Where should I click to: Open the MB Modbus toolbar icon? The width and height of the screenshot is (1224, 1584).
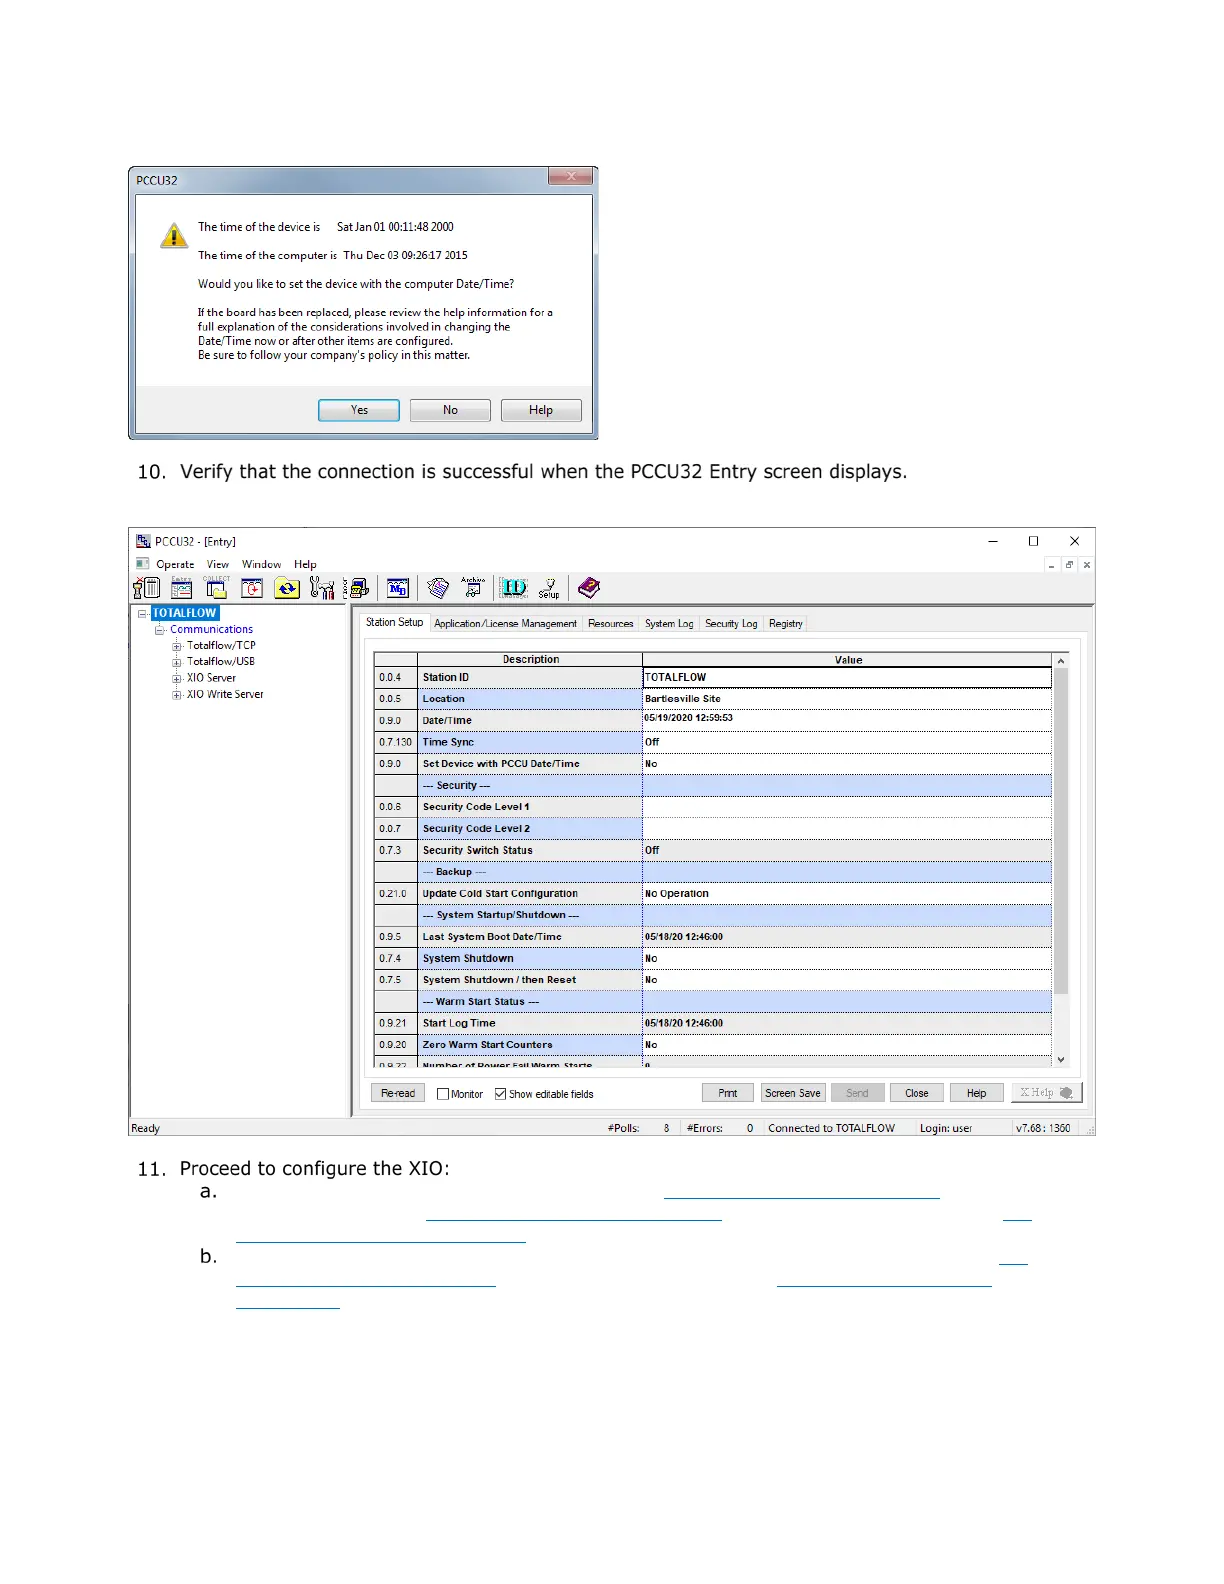point(398,588)
